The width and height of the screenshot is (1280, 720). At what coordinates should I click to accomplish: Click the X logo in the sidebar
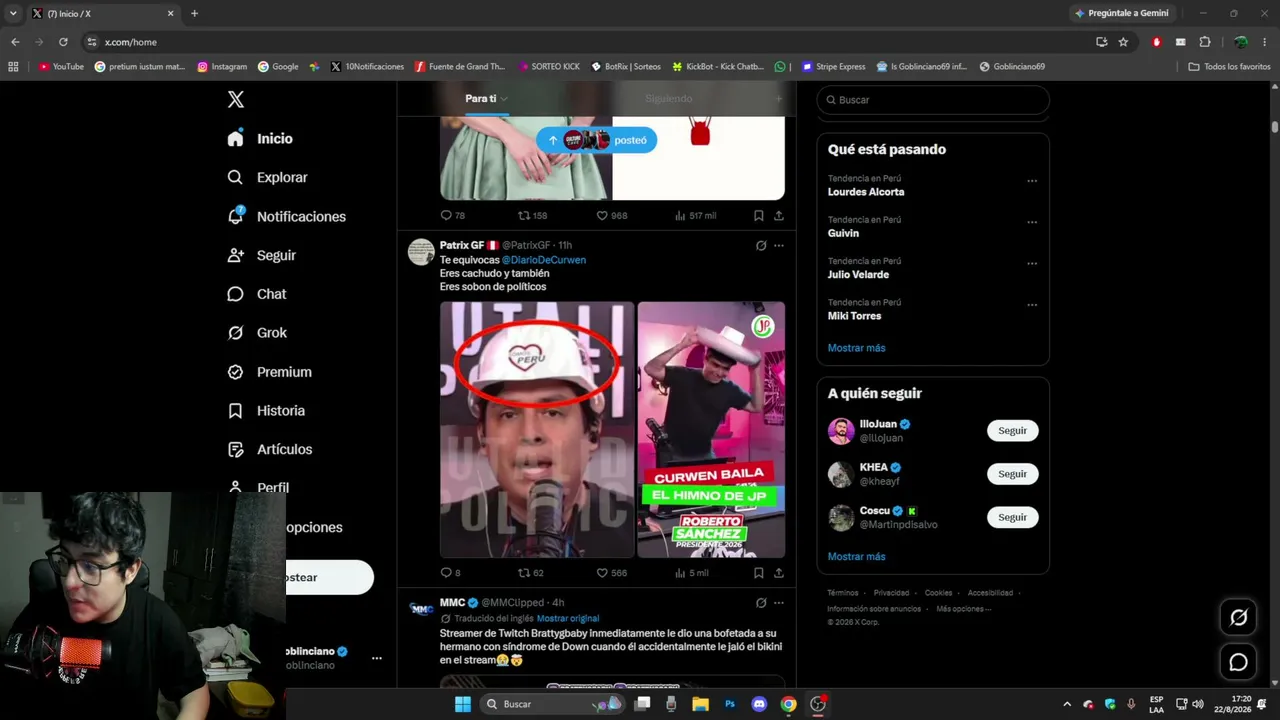click(236, 99)
